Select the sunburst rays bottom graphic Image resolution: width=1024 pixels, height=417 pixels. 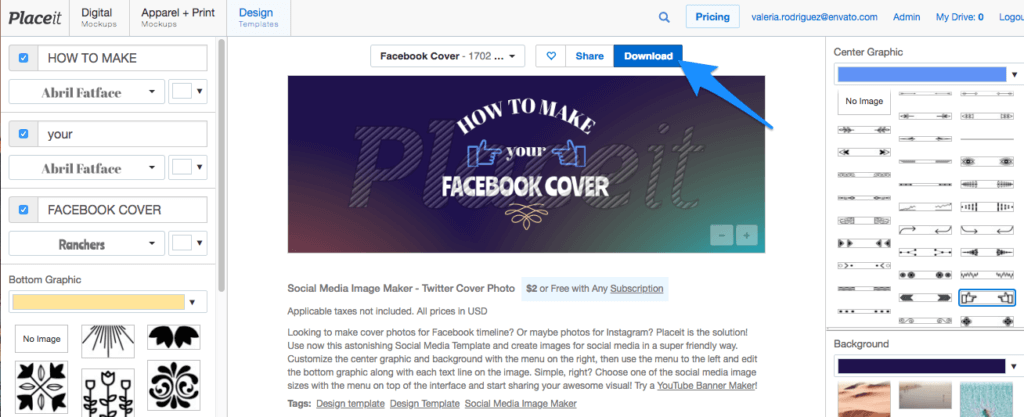pyautogui.click(x=108, y=341)
